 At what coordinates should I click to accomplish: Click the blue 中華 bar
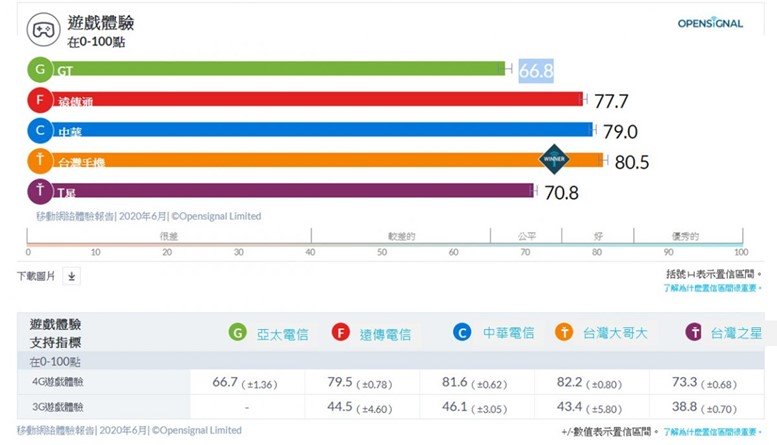tap(322, 129)
